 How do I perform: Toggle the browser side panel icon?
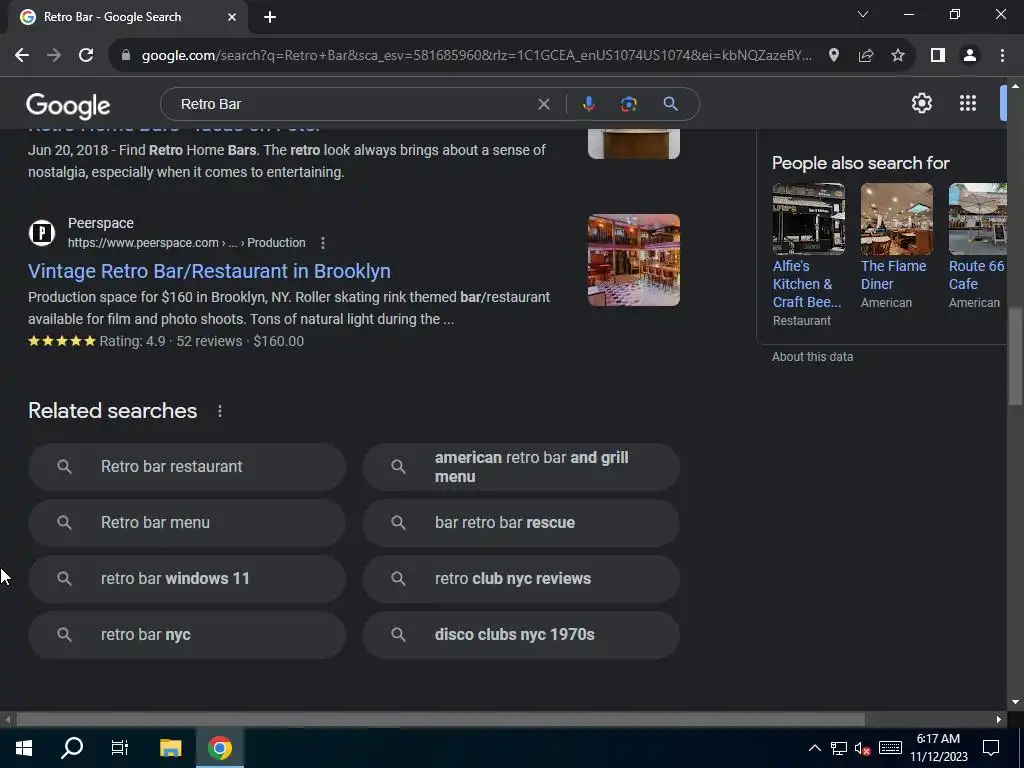pyautogui.click(x=938, y=56)
